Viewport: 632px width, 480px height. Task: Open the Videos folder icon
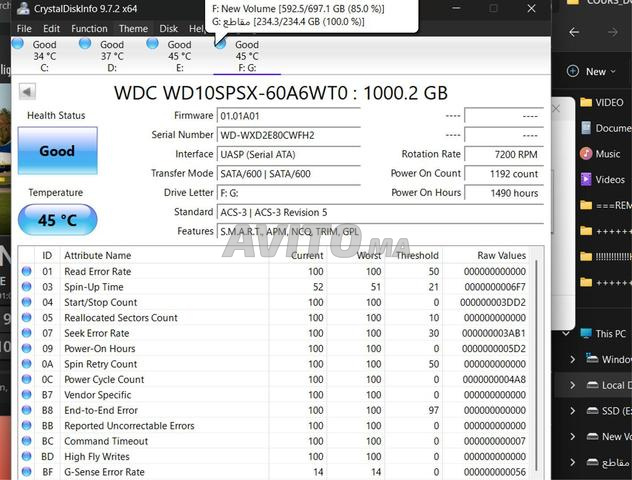coord(586,180)
